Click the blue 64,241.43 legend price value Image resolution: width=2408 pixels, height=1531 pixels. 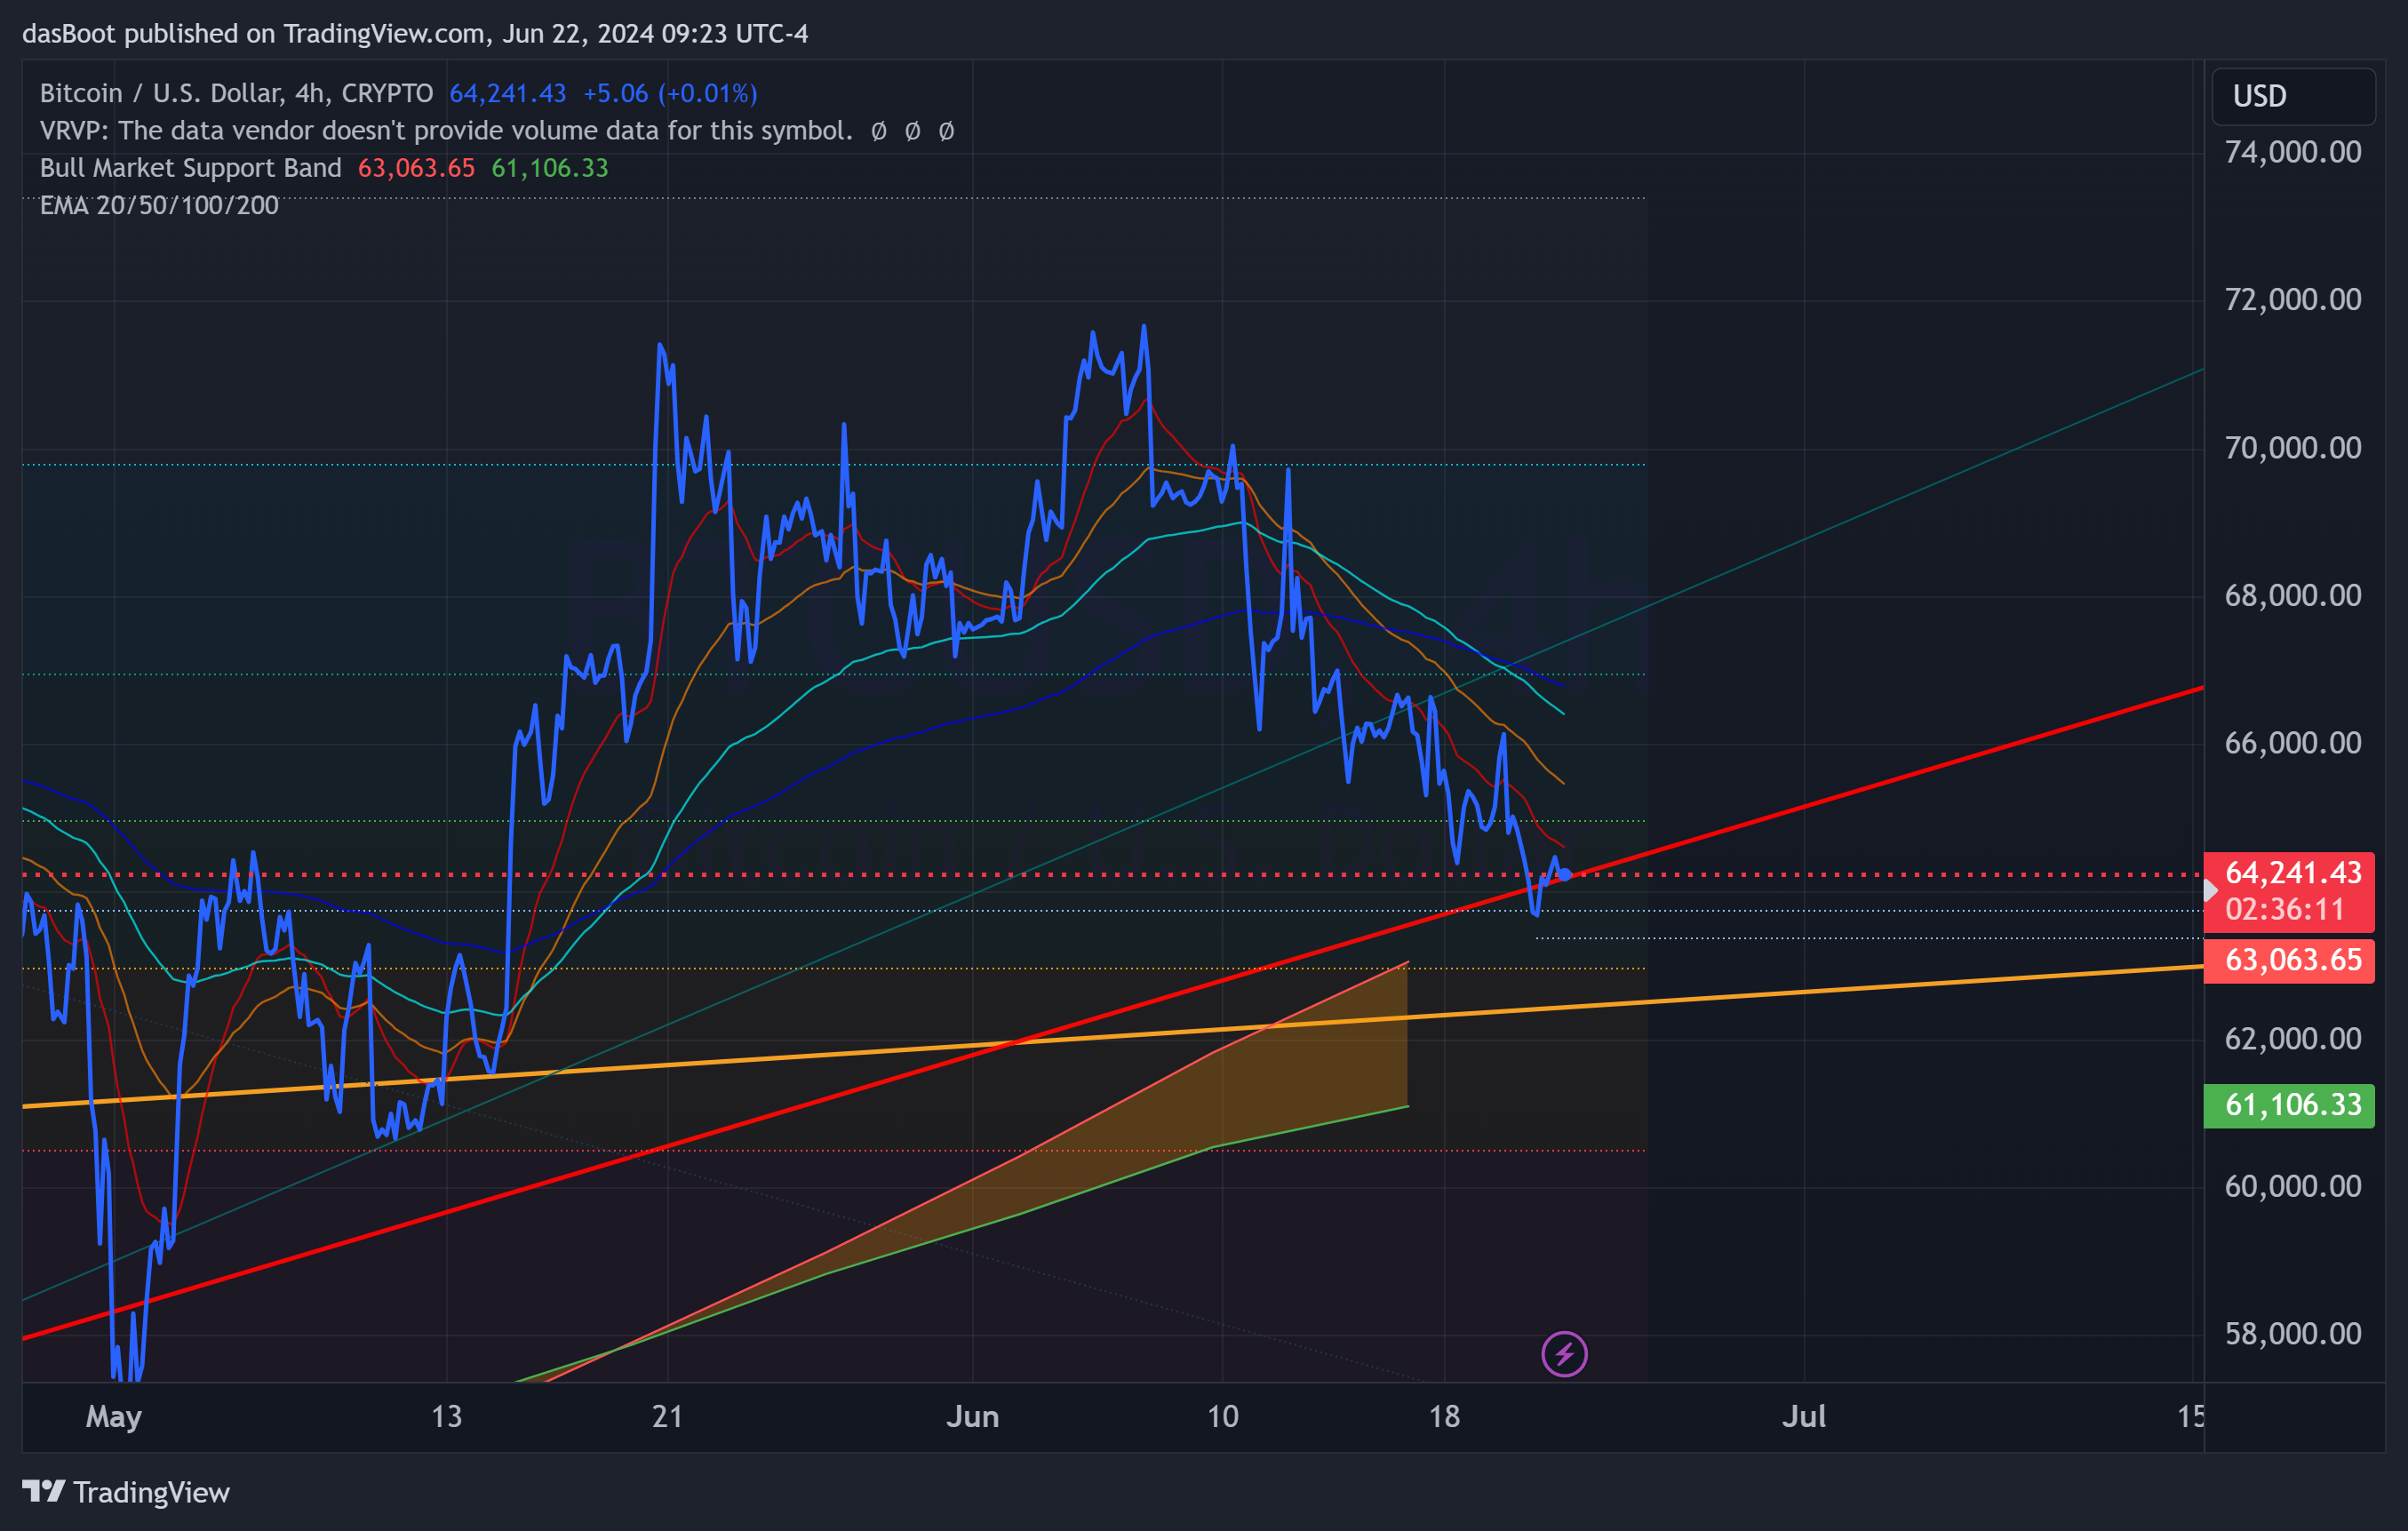tap(508, 93)
